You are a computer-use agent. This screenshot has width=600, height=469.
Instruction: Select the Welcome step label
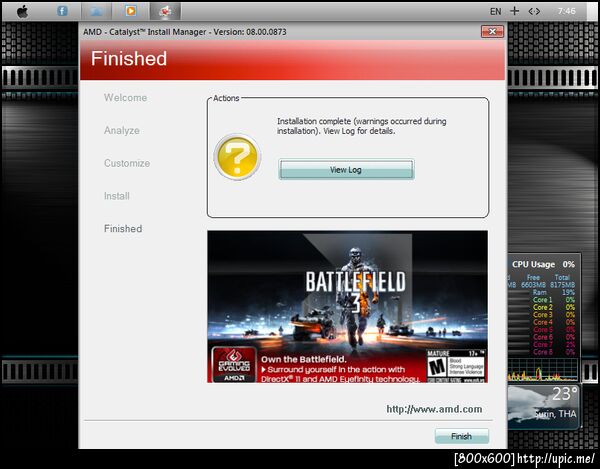[126, 98]
